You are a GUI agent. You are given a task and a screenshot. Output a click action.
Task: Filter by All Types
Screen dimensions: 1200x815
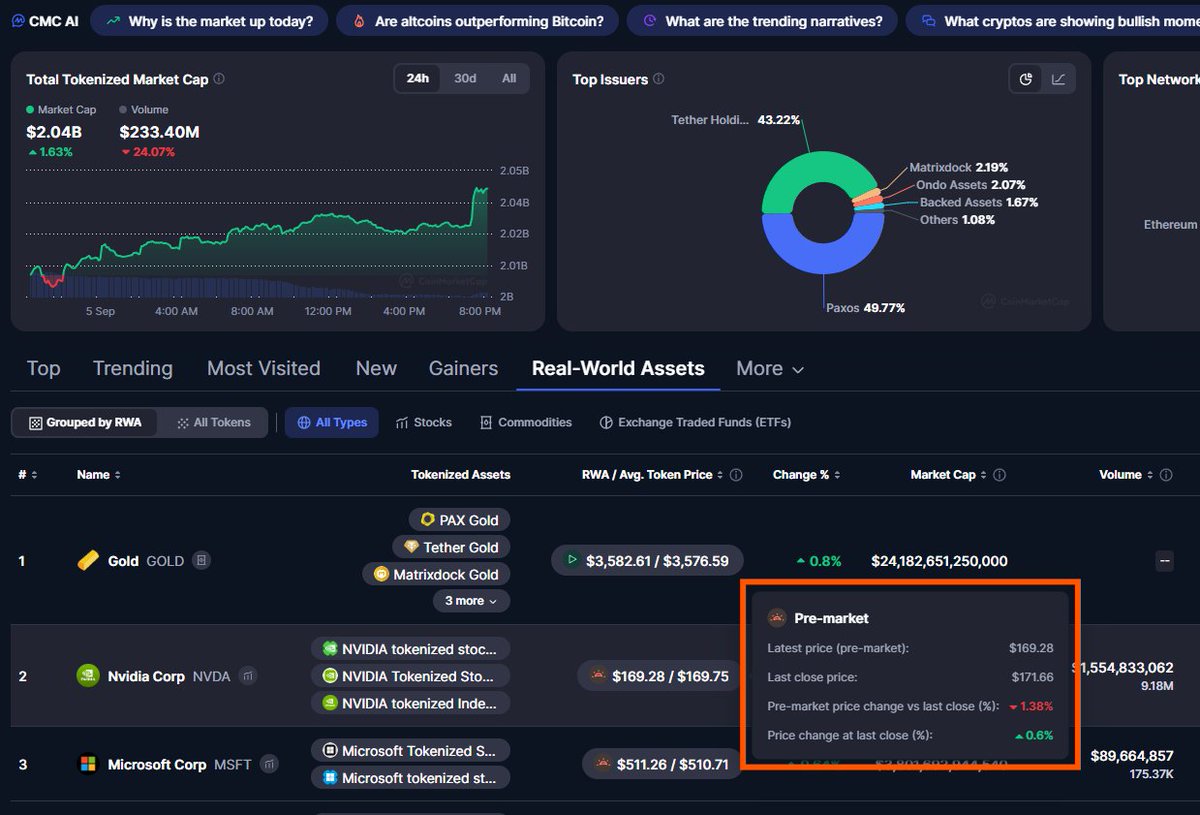click(331, 423)
